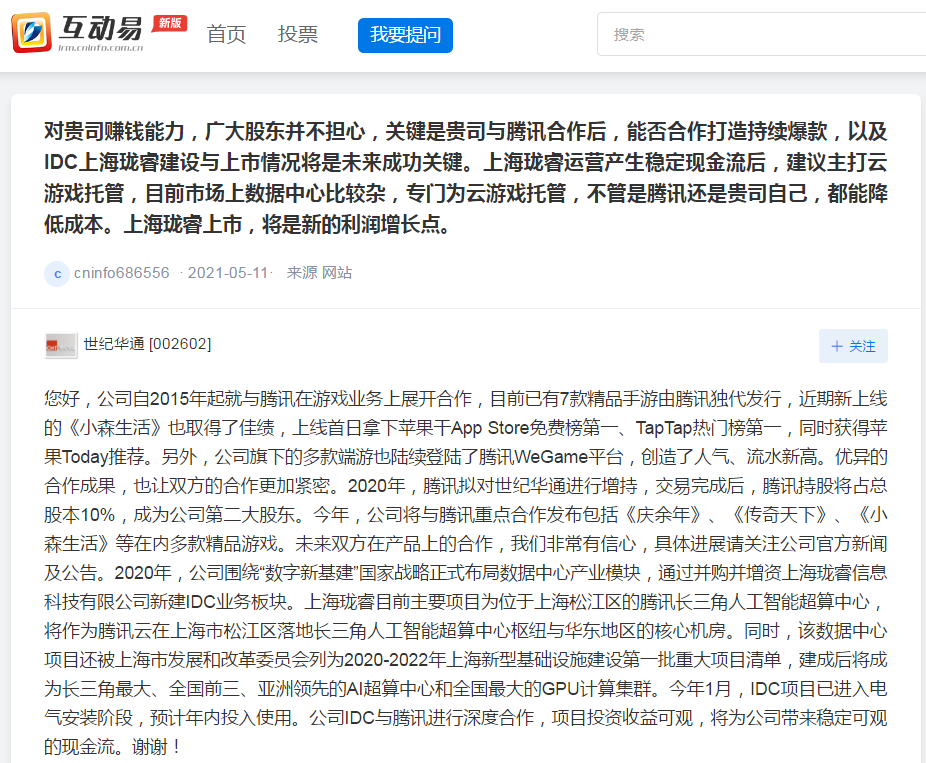
Task: Click the stock code [002602]
Action: click(180, 345)
